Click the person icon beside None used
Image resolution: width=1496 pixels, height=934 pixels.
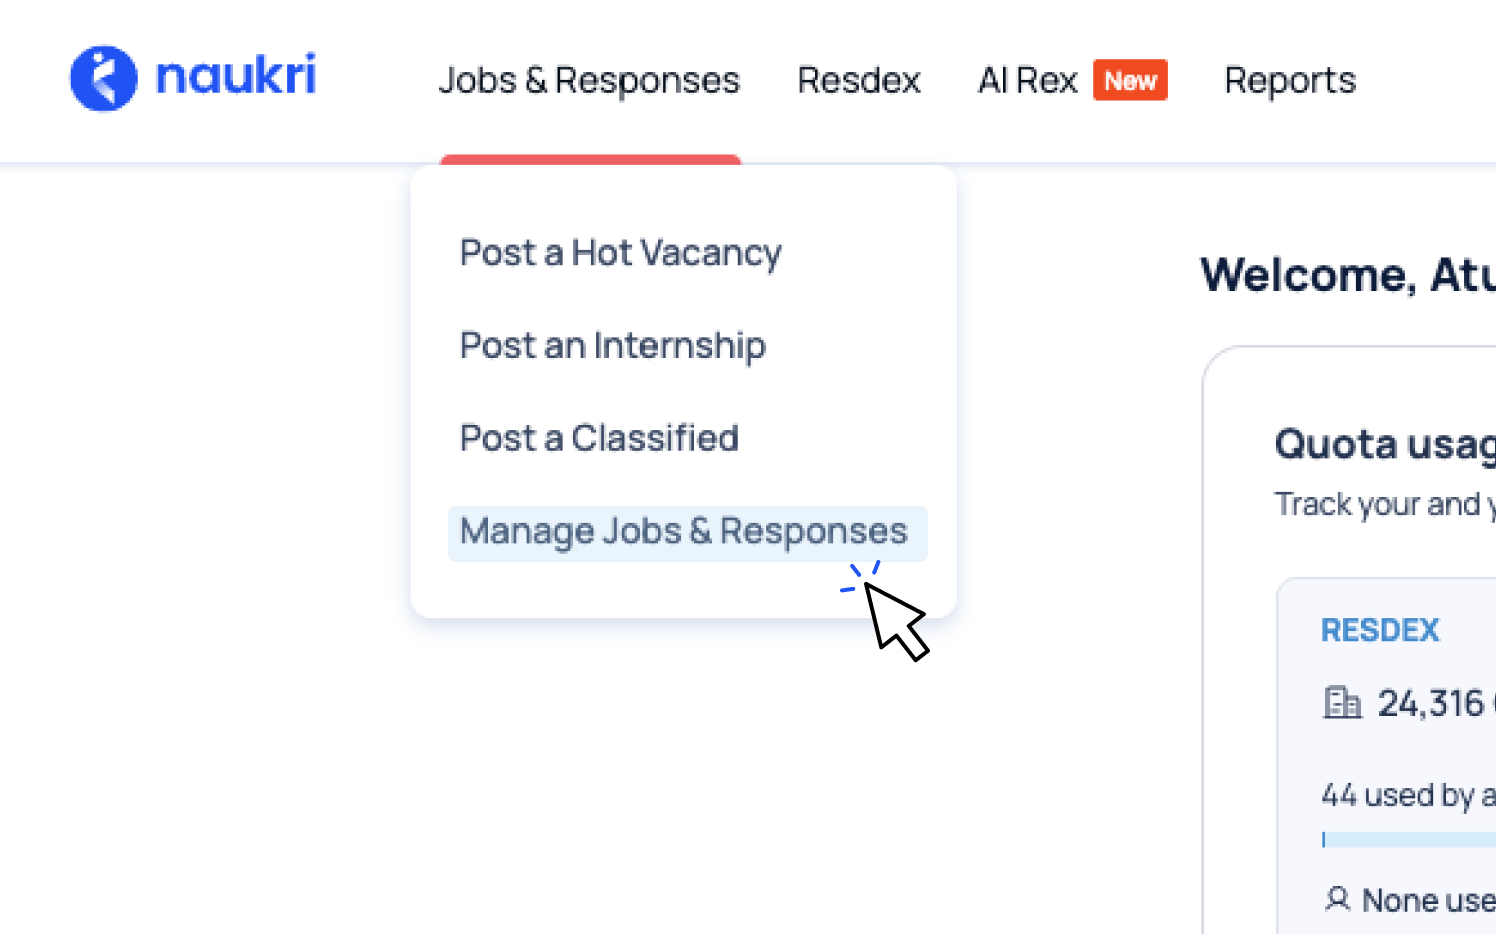click(1337, 899)
